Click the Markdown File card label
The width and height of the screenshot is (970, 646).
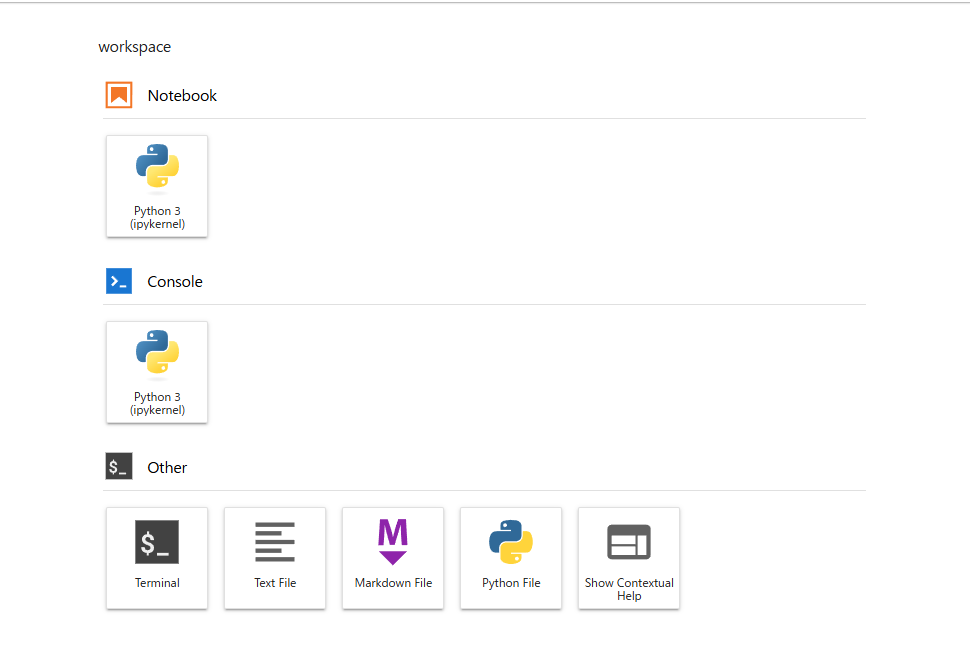393,583
